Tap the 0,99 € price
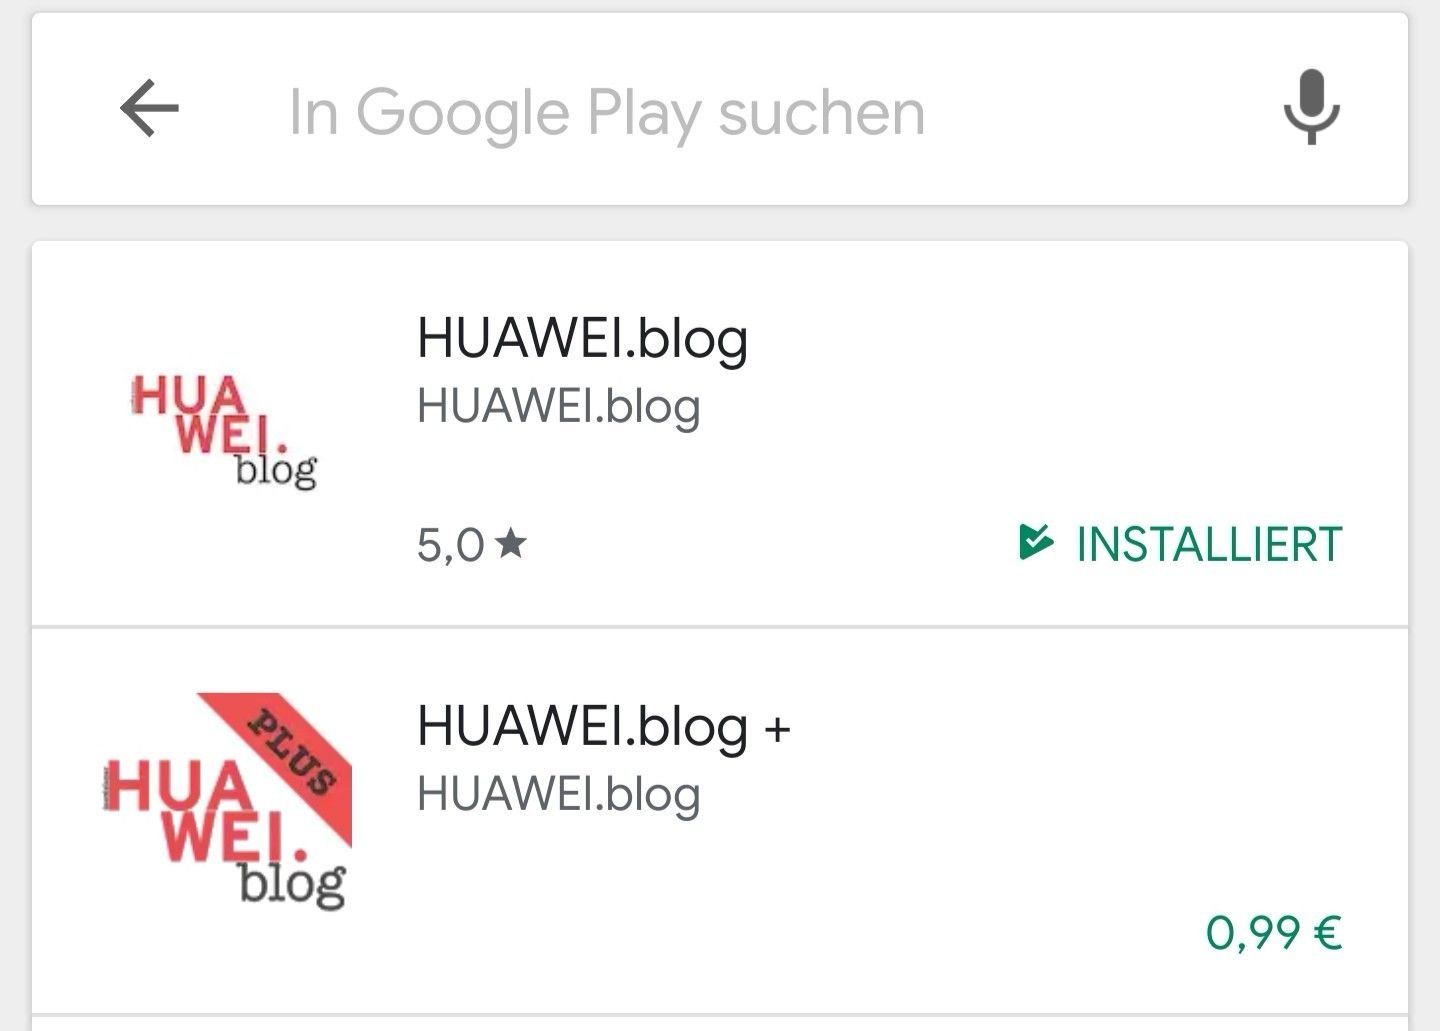This screenshot has height=1031, width=1440. coord(1273,932)
